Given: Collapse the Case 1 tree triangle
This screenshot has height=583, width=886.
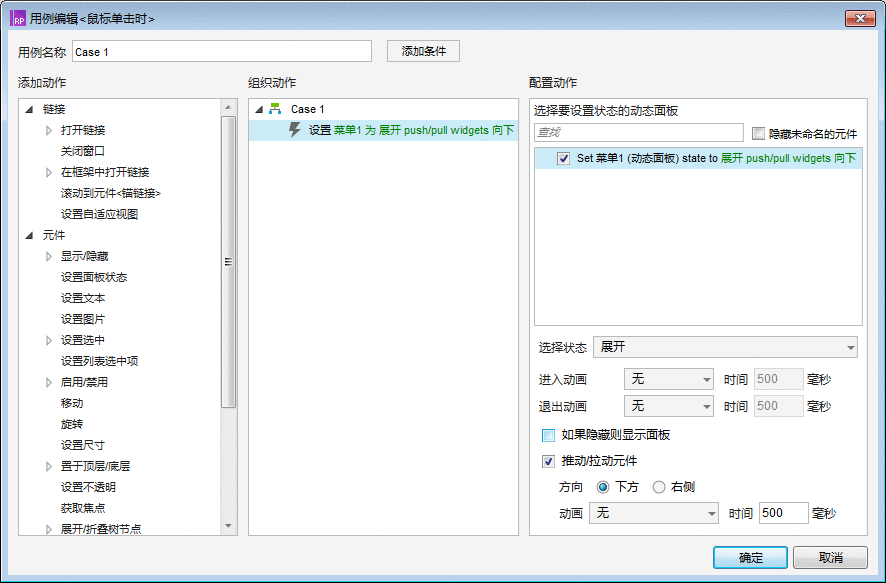Looking at the screenshot, I should [x=259, y=110].
